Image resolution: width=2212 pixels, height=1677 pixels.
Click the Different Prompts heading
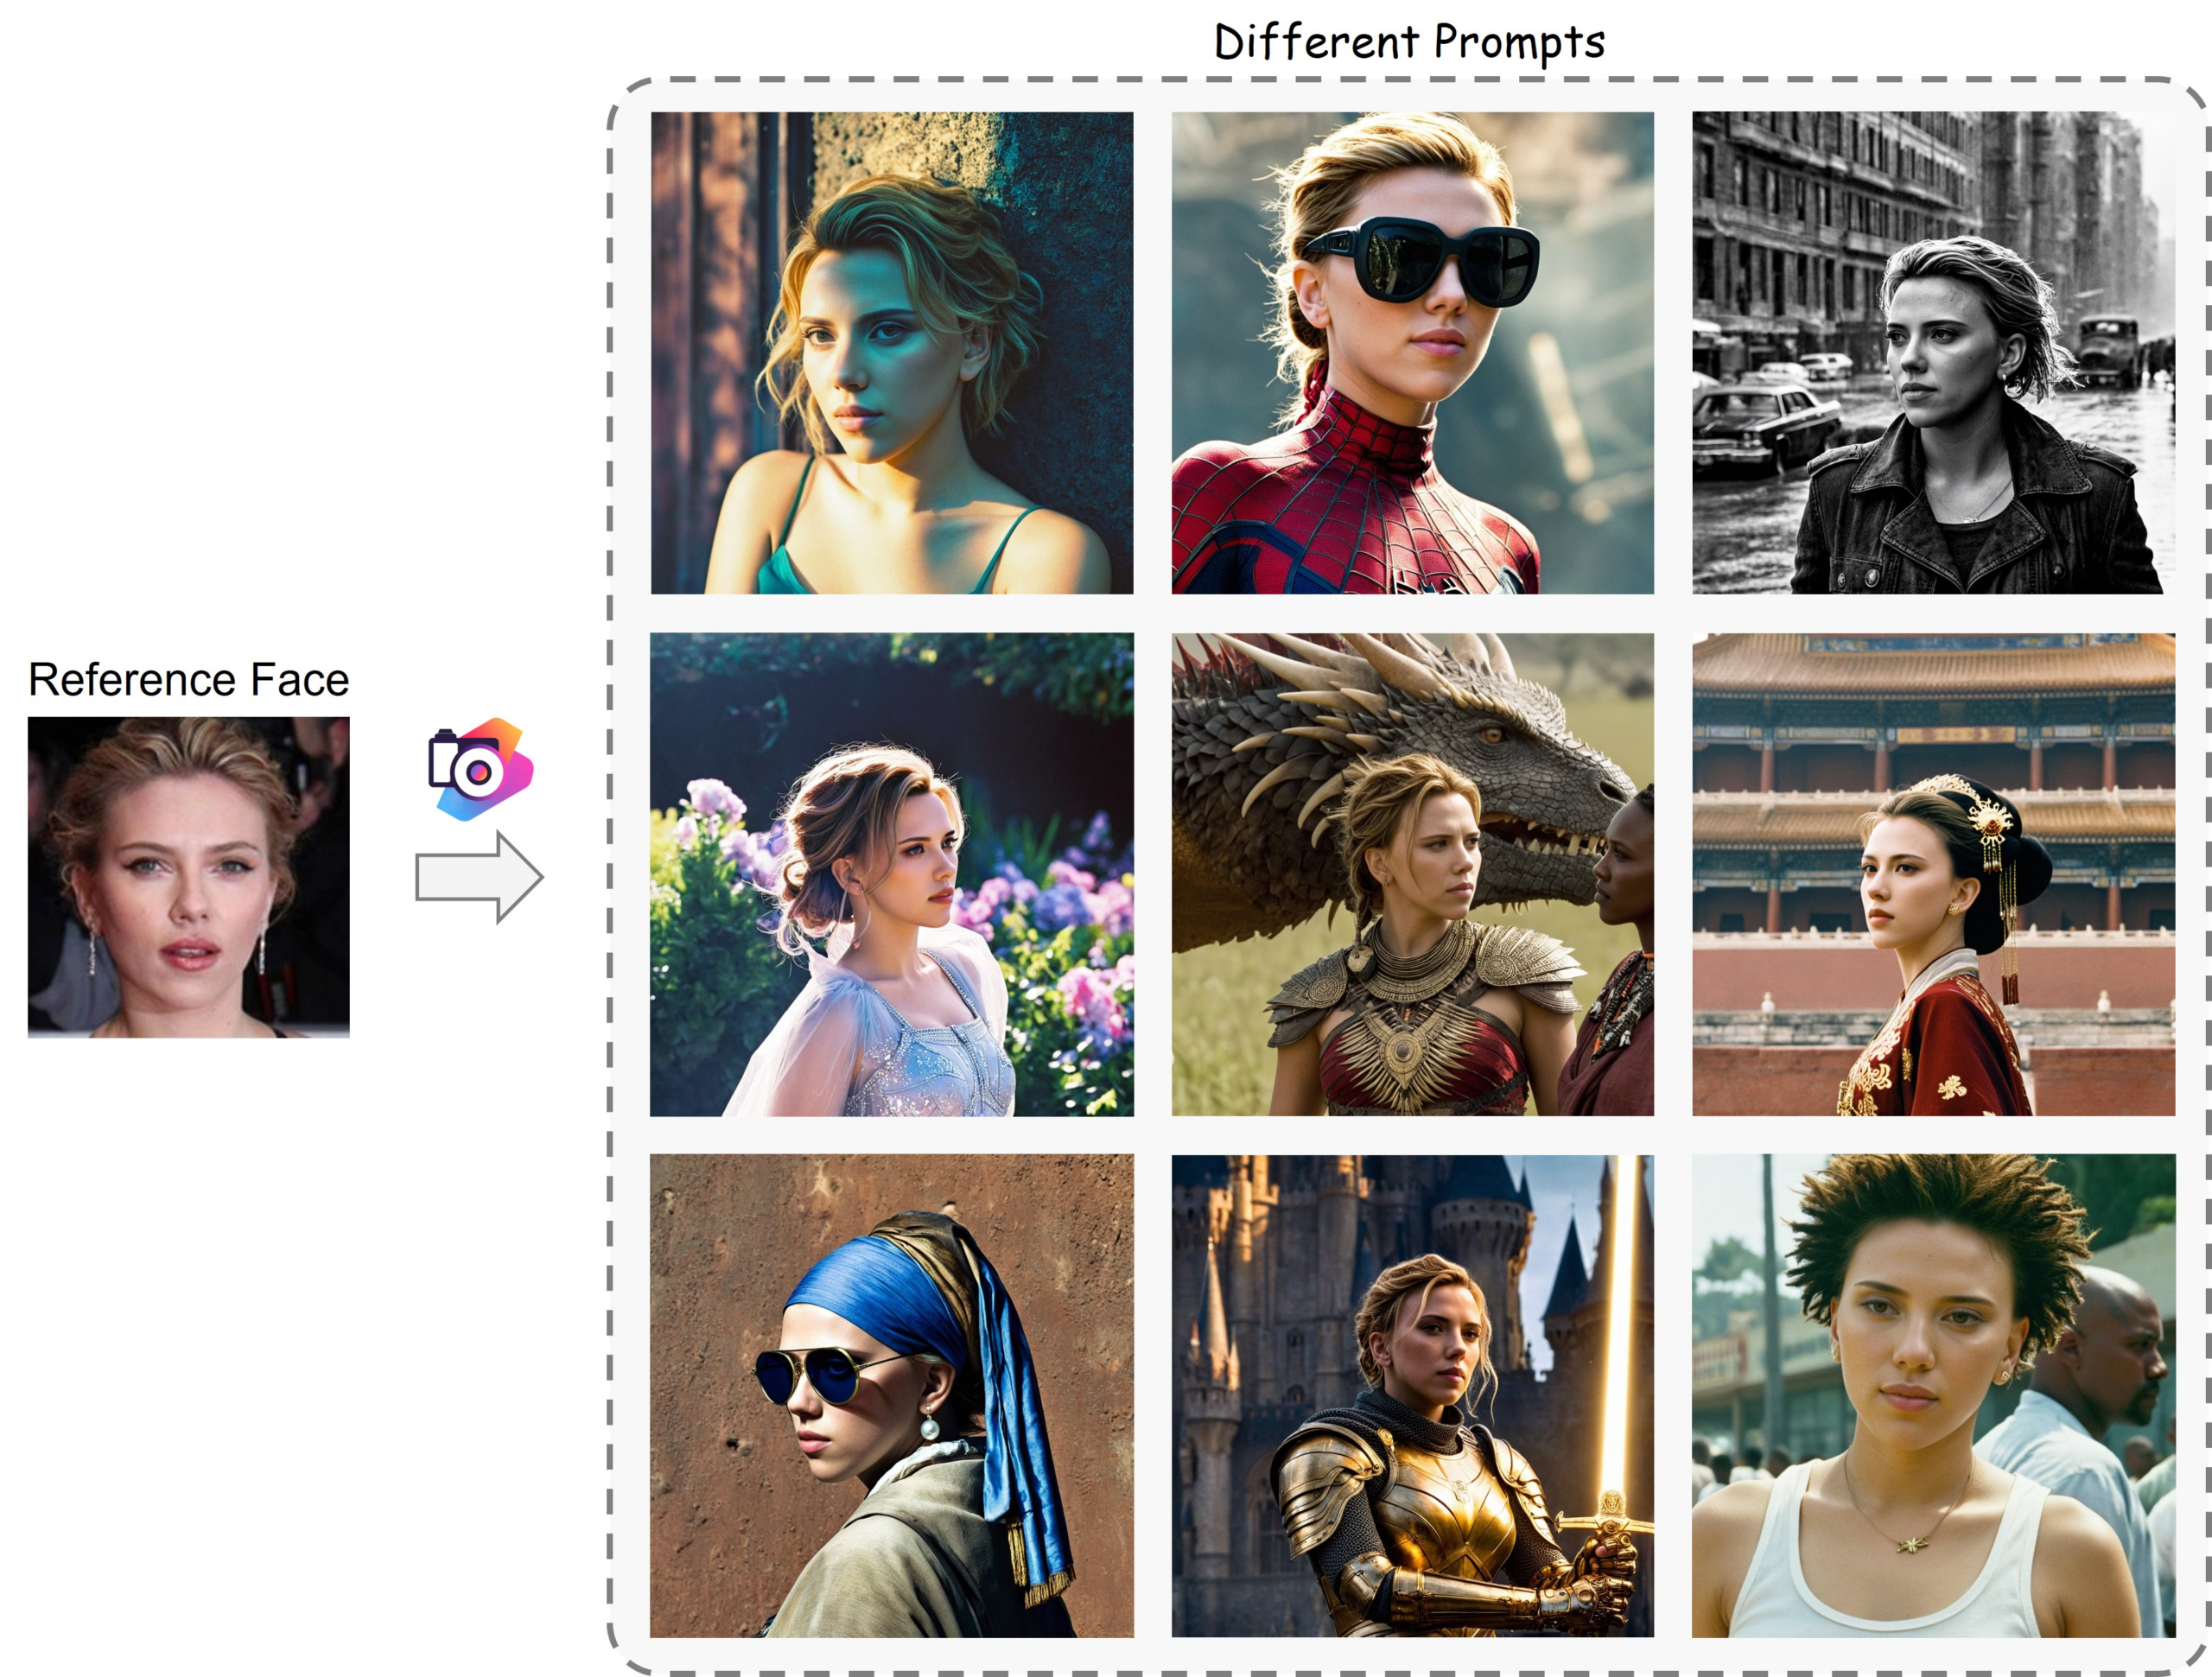click(1409, 42)
